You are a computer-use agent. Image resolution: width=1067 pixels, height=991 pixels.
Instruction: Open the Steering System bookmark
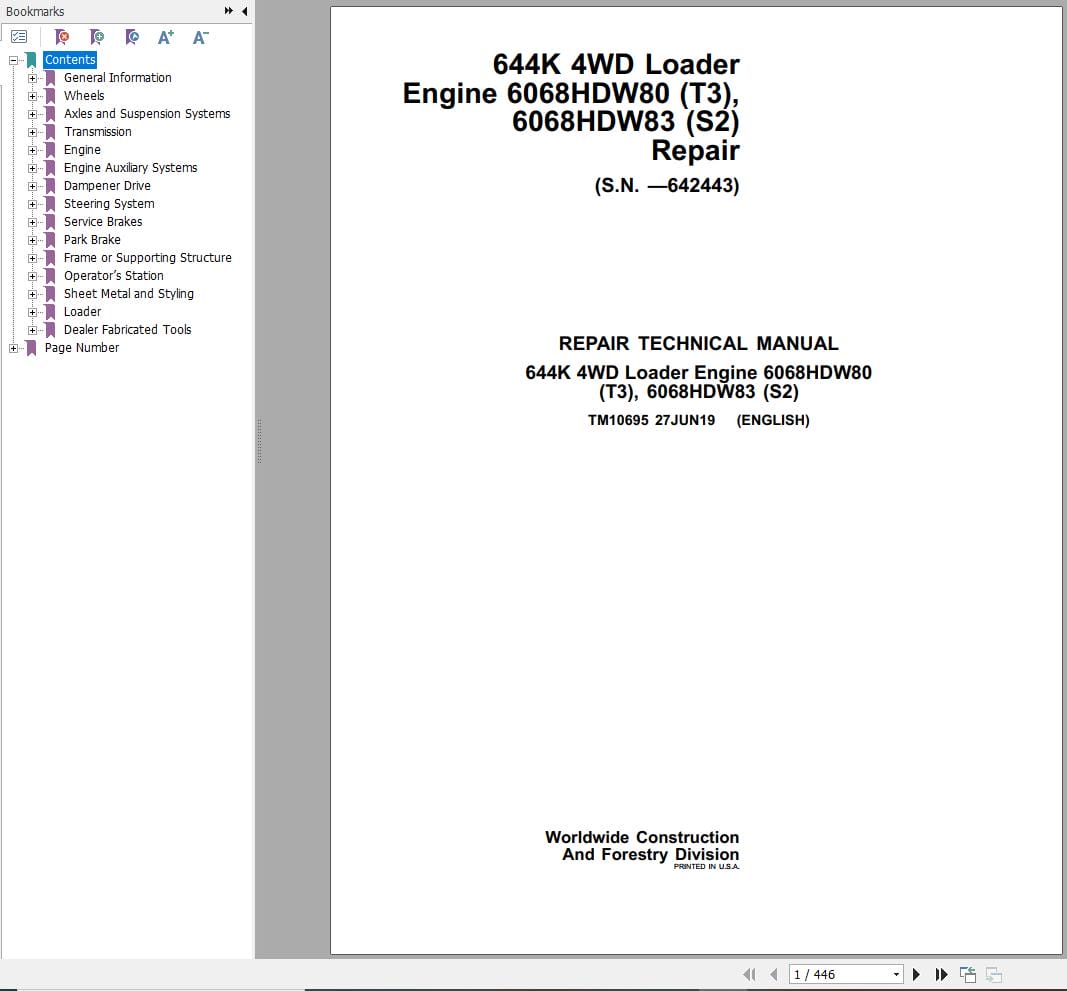tap(109, 204)
